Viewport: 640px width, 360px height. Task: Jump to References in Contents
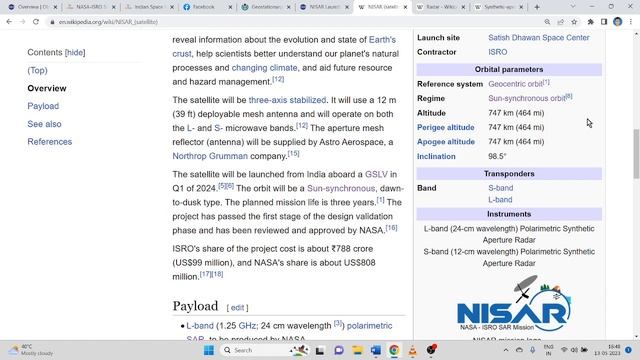50,142
